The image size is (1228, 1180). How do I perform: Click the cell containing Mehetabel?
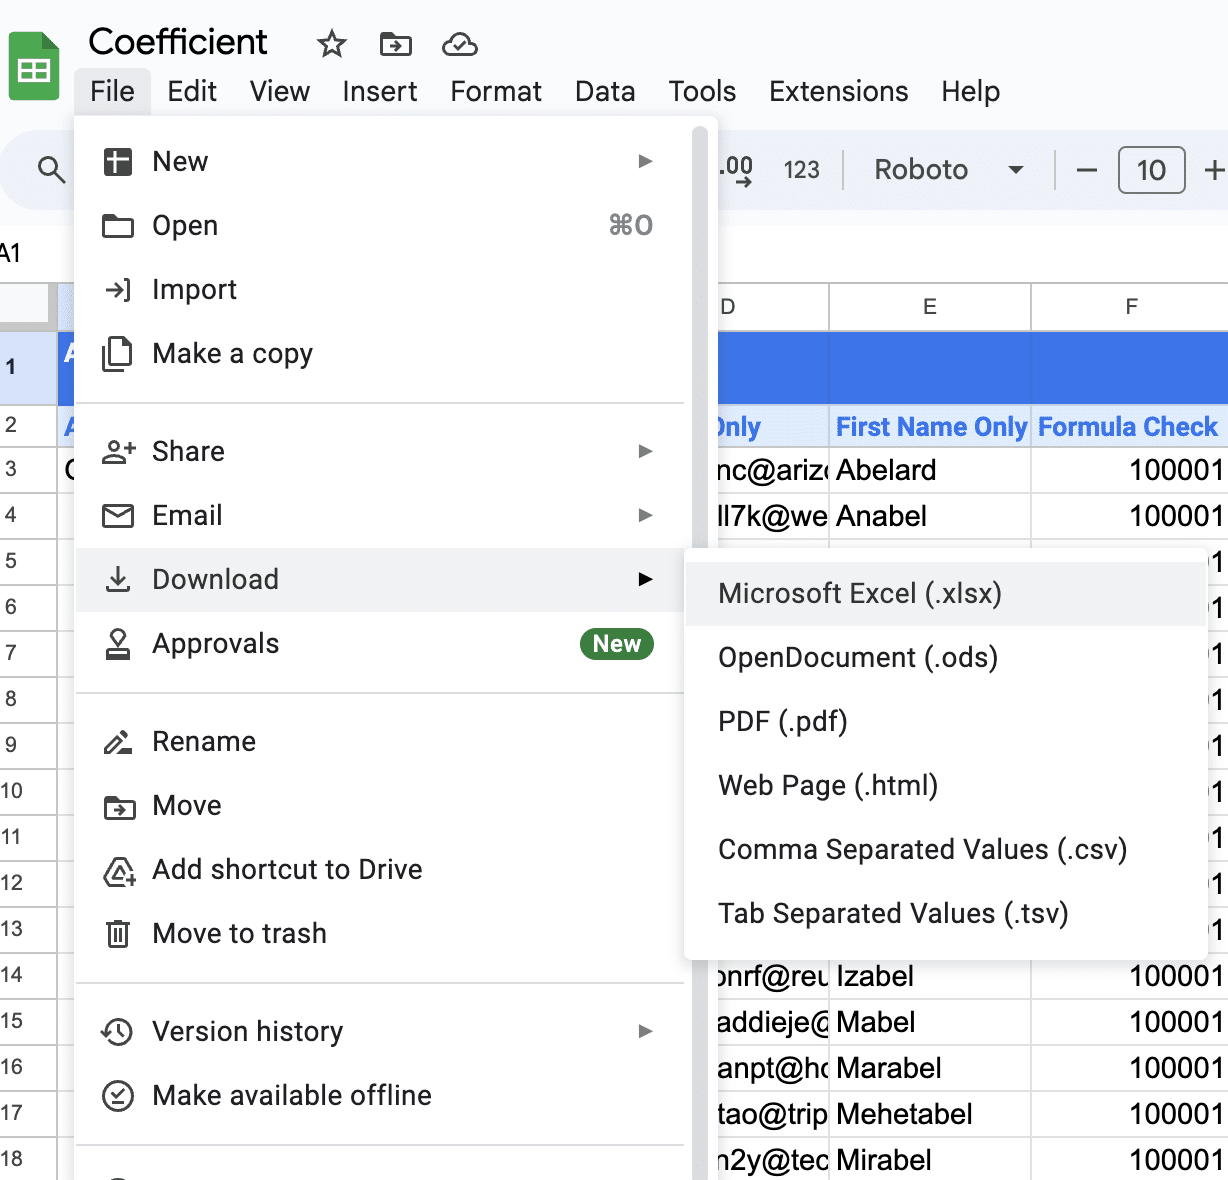(930, 1114)
